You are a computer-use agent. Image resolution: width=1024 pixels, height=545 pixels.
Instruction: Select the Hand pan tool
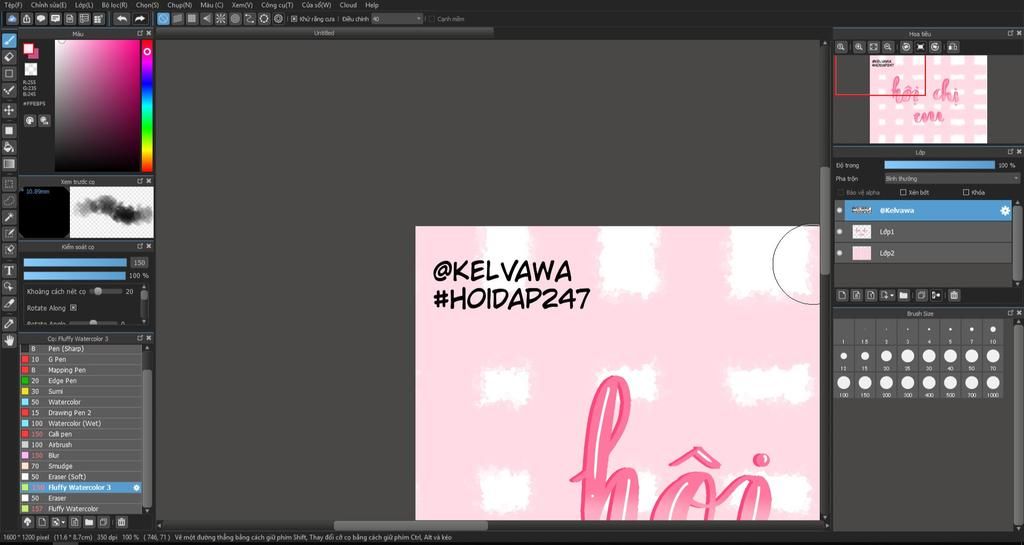pyautogui.click(x=9, y=340)
